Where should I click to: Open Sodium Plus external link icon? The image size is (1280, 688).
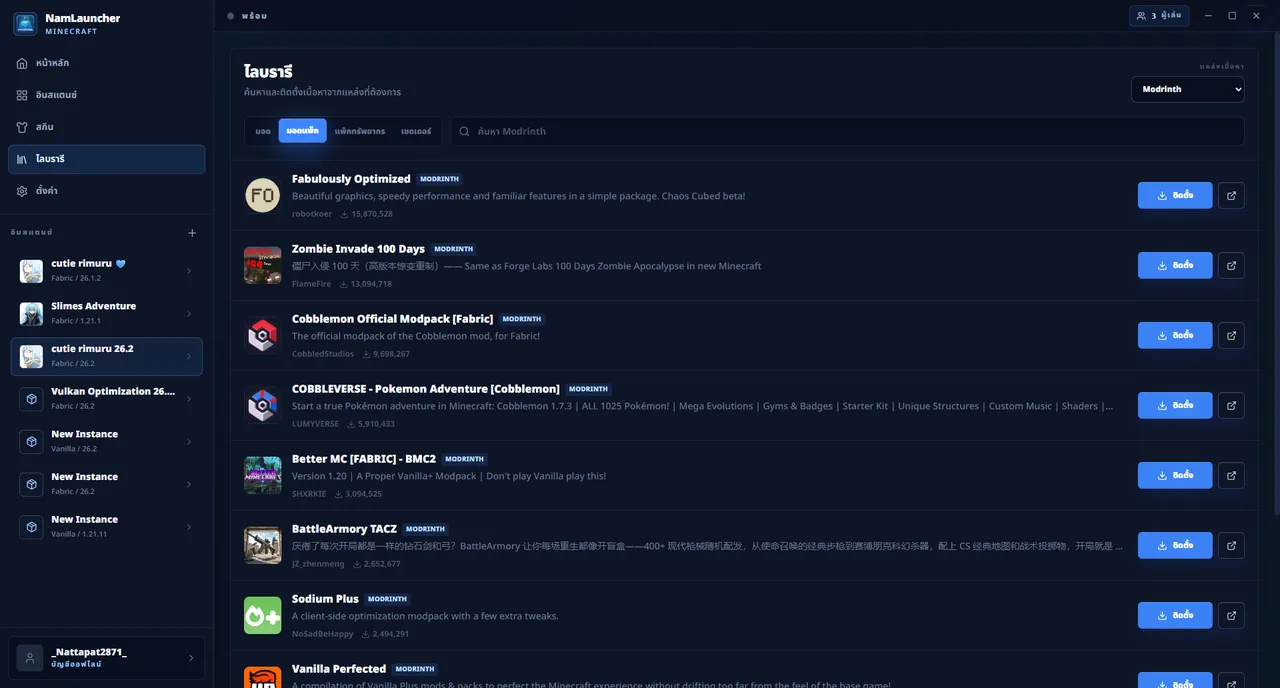coord(1231,615)
